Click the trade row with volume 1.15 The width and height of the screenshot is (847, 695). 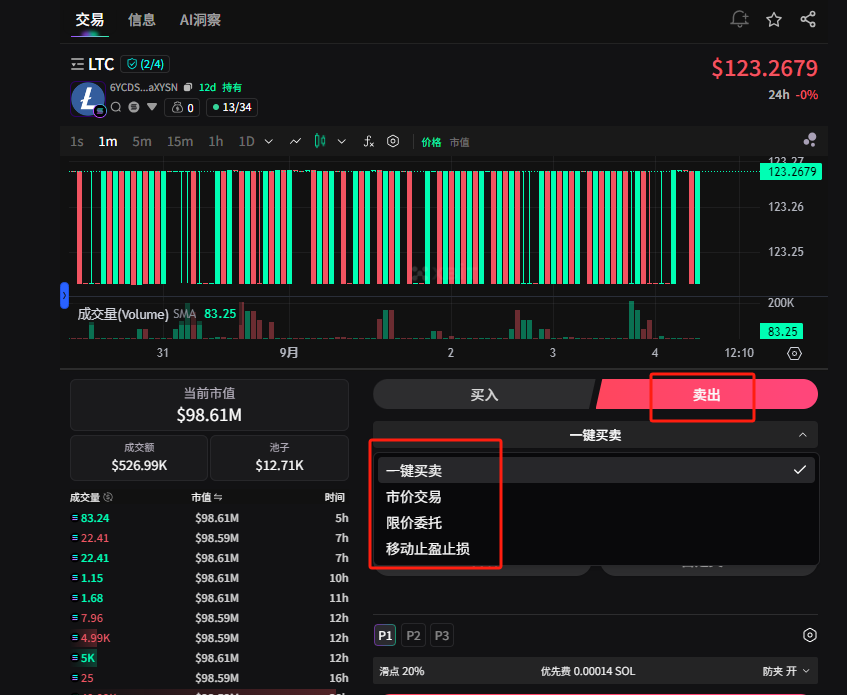coord(210,578)
